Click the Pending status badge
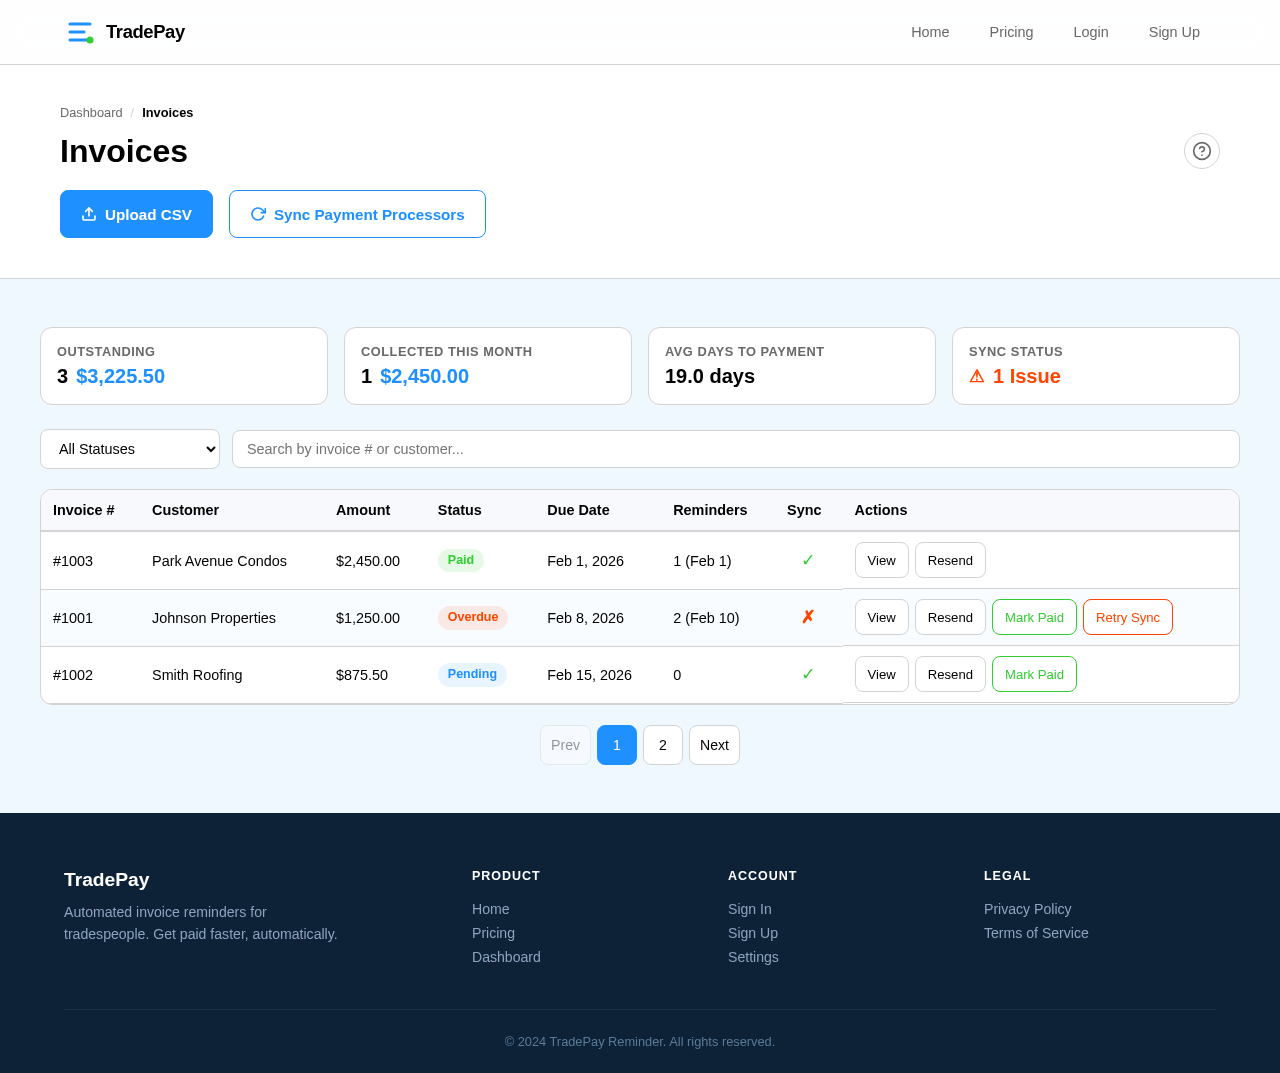Viewport: 1280px width, 1073px height. point(472,674)
